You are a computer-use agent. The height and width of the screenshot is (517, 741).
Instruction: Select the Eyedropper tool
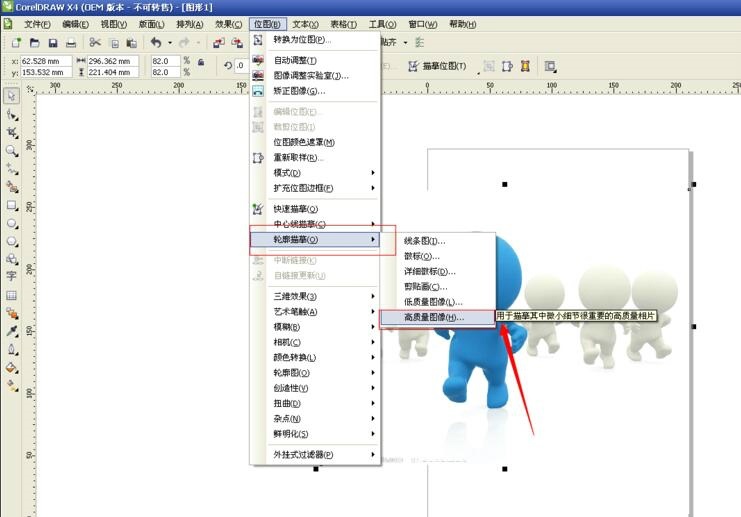click(x=11, y=331)
